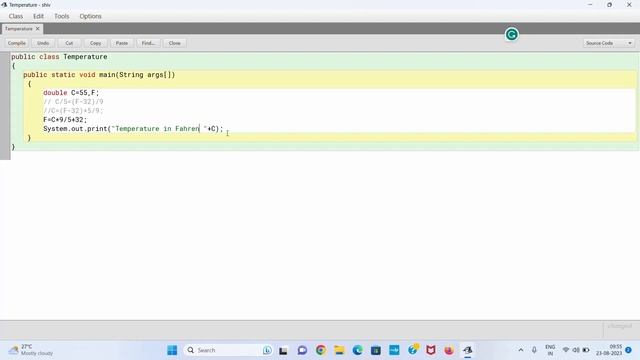Click the ENG IN language indicator
Screen dimensions: 640x360
(550, 350)
